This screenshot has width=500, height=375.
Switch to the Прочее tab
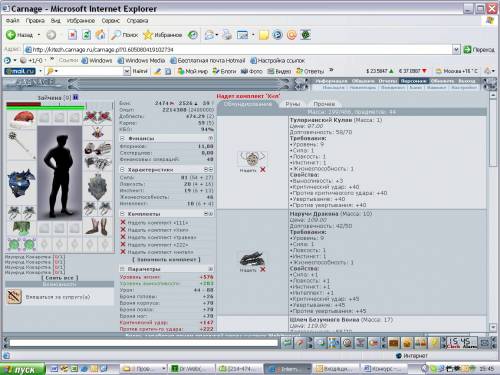(324, 104)
